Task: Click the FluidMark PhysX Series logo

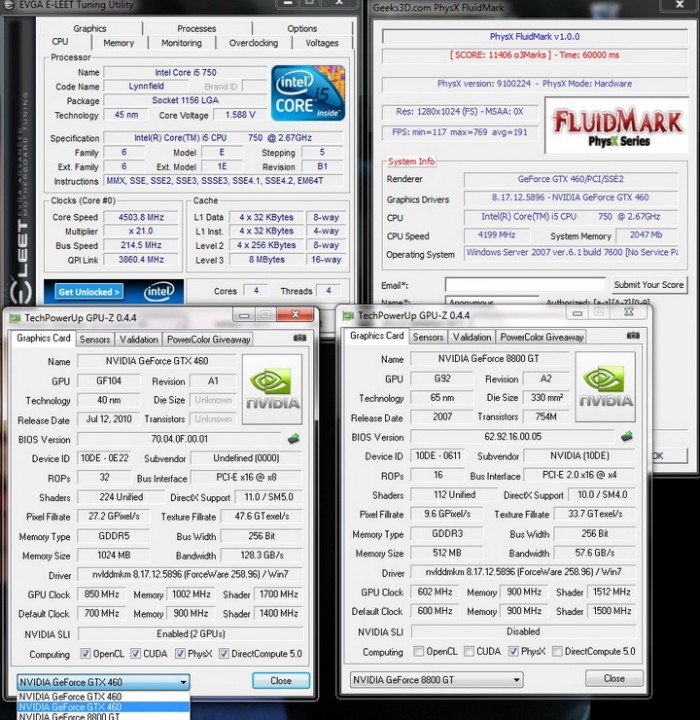Action: 617,125
